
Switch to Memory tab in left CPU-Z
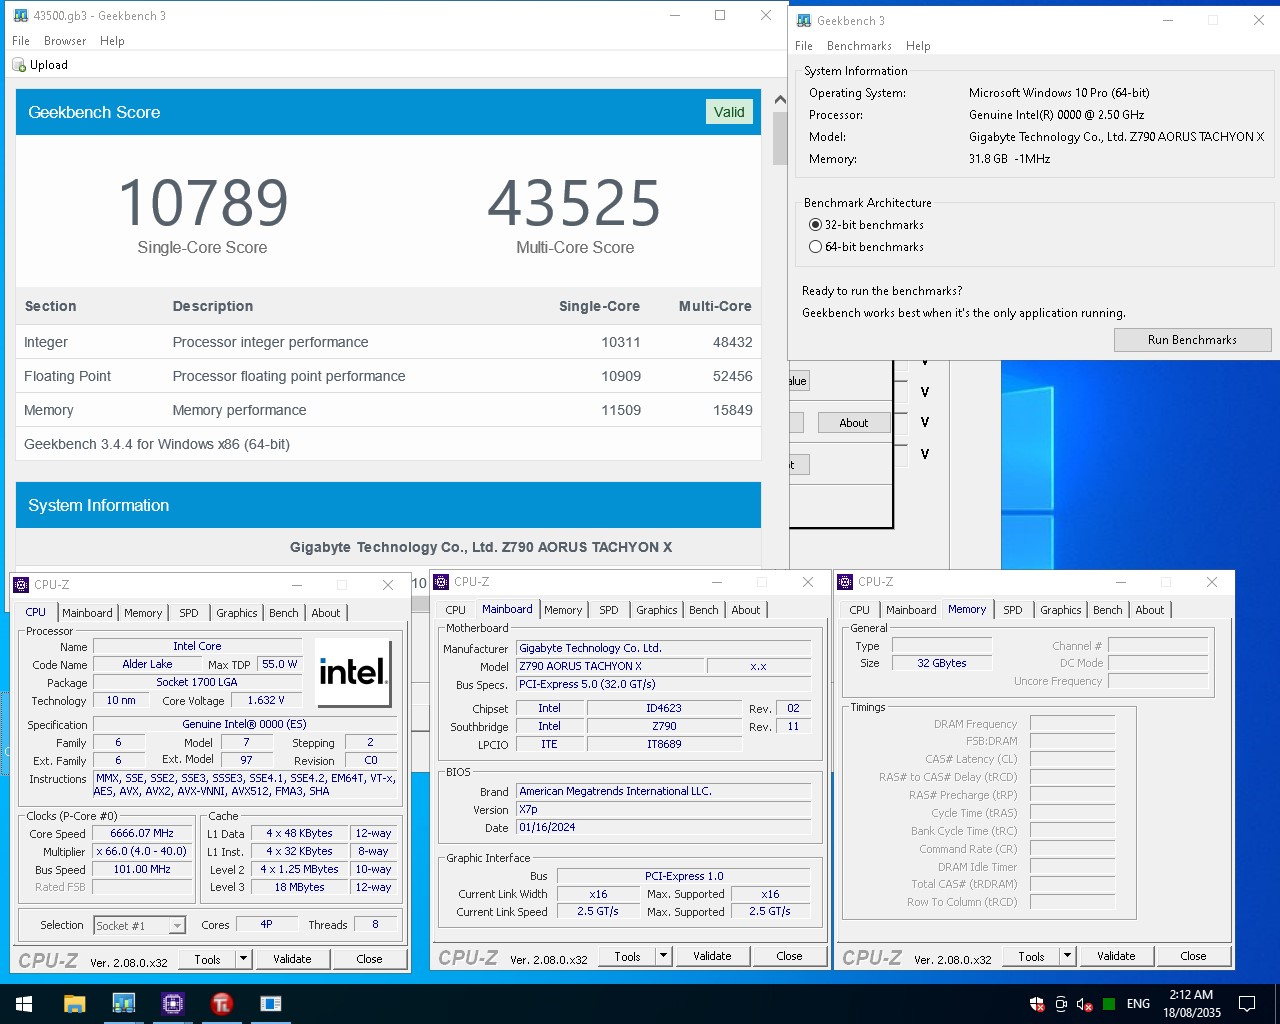click(x=143, y=613)
